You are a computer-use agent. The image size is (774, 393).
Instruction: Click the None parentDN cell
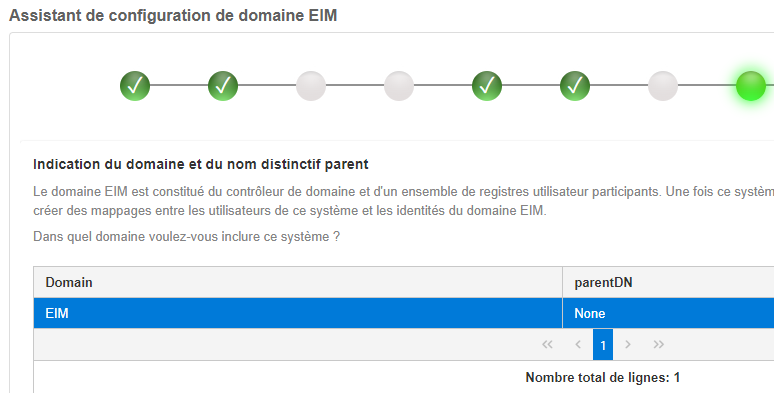coord(668,313)
